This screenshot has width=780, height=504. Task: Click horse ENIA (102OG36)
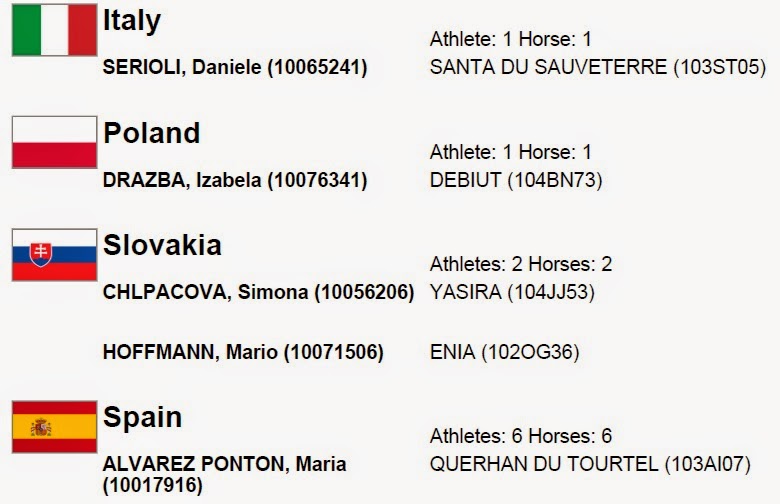click(x=504, y=352)
